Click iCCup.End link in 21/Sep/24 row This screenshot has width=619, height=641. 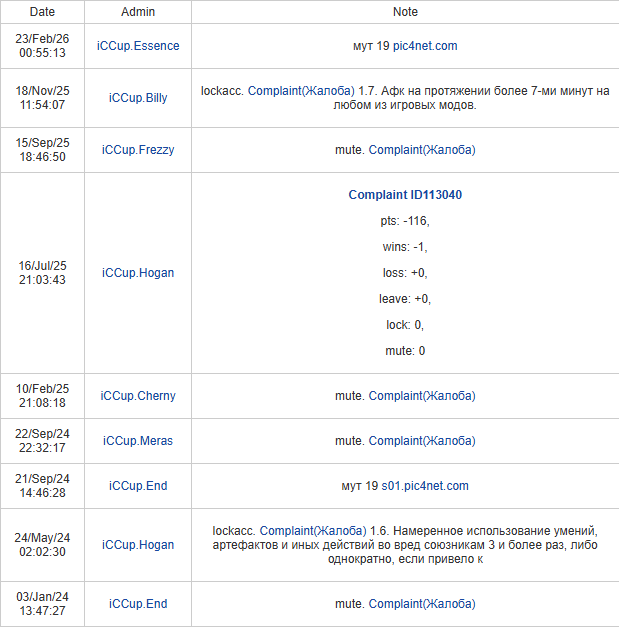point(138,486)
